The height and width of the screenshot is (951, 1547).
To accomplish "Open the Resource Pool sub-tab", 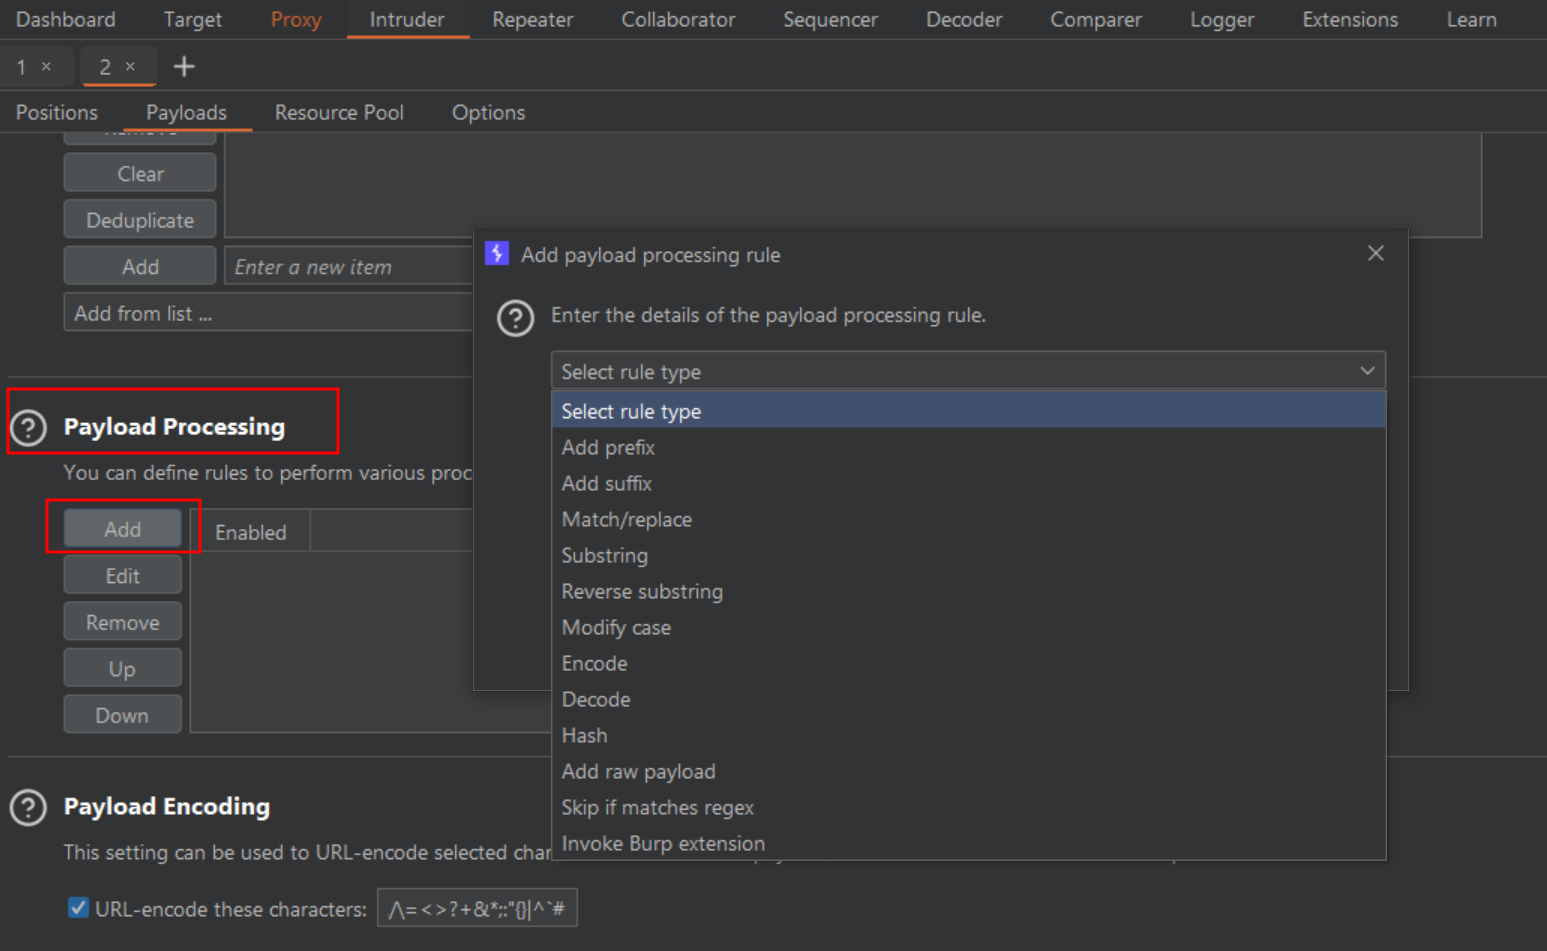I will pos(339,113).
